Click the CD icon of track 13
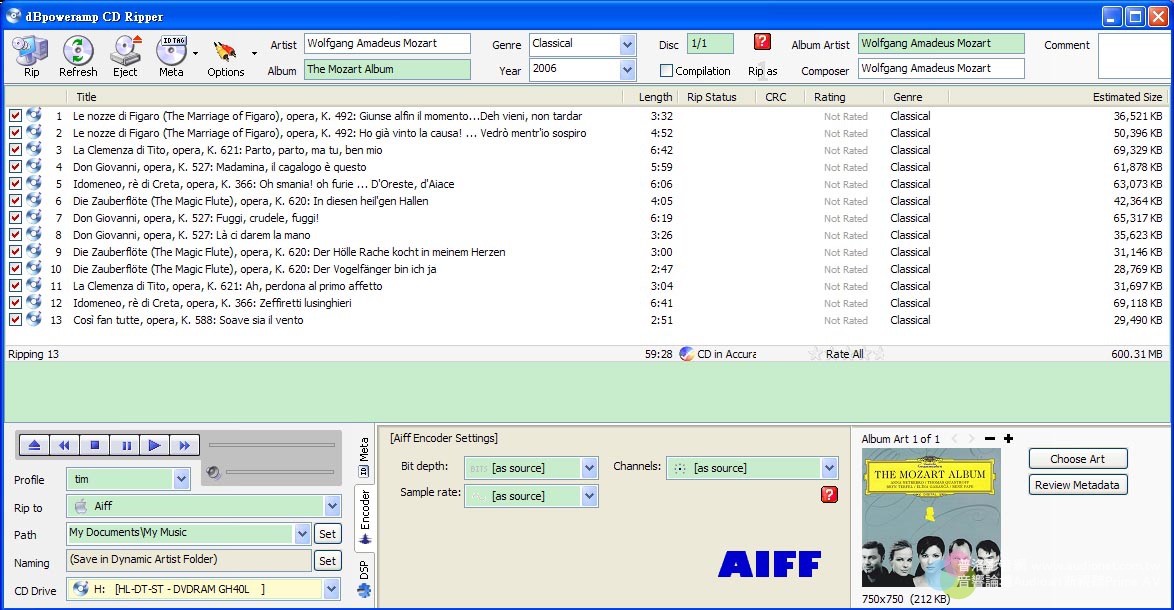Image resolution: width=1174 pixels, height=610 pixels. pyautogui.click(x=34, y=319)
